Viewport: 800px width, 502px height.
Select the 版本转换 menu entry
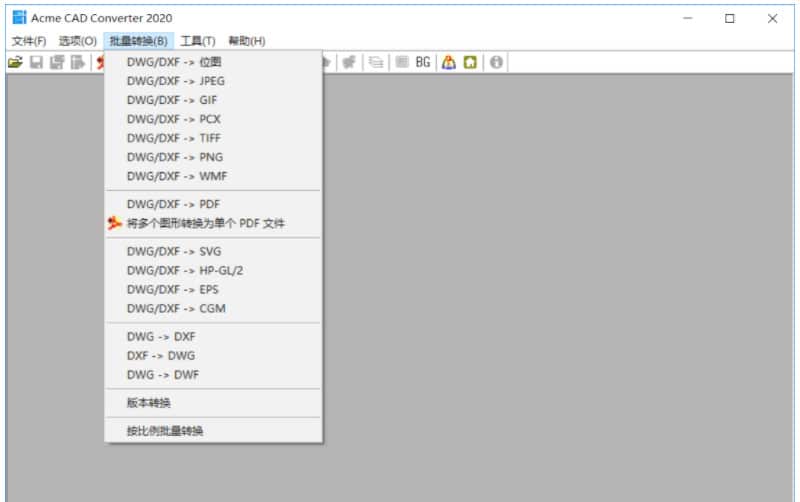coord(213,403)
